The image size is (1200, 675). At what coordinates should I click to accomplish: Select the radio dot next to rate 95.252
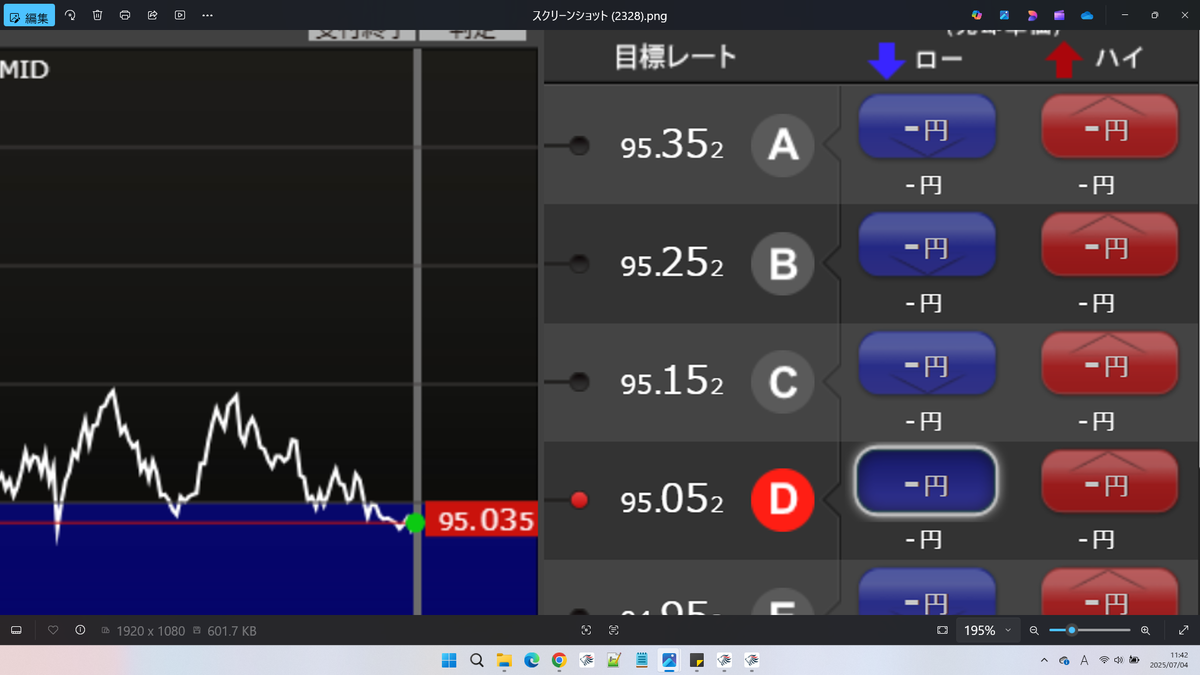(578, 264)
